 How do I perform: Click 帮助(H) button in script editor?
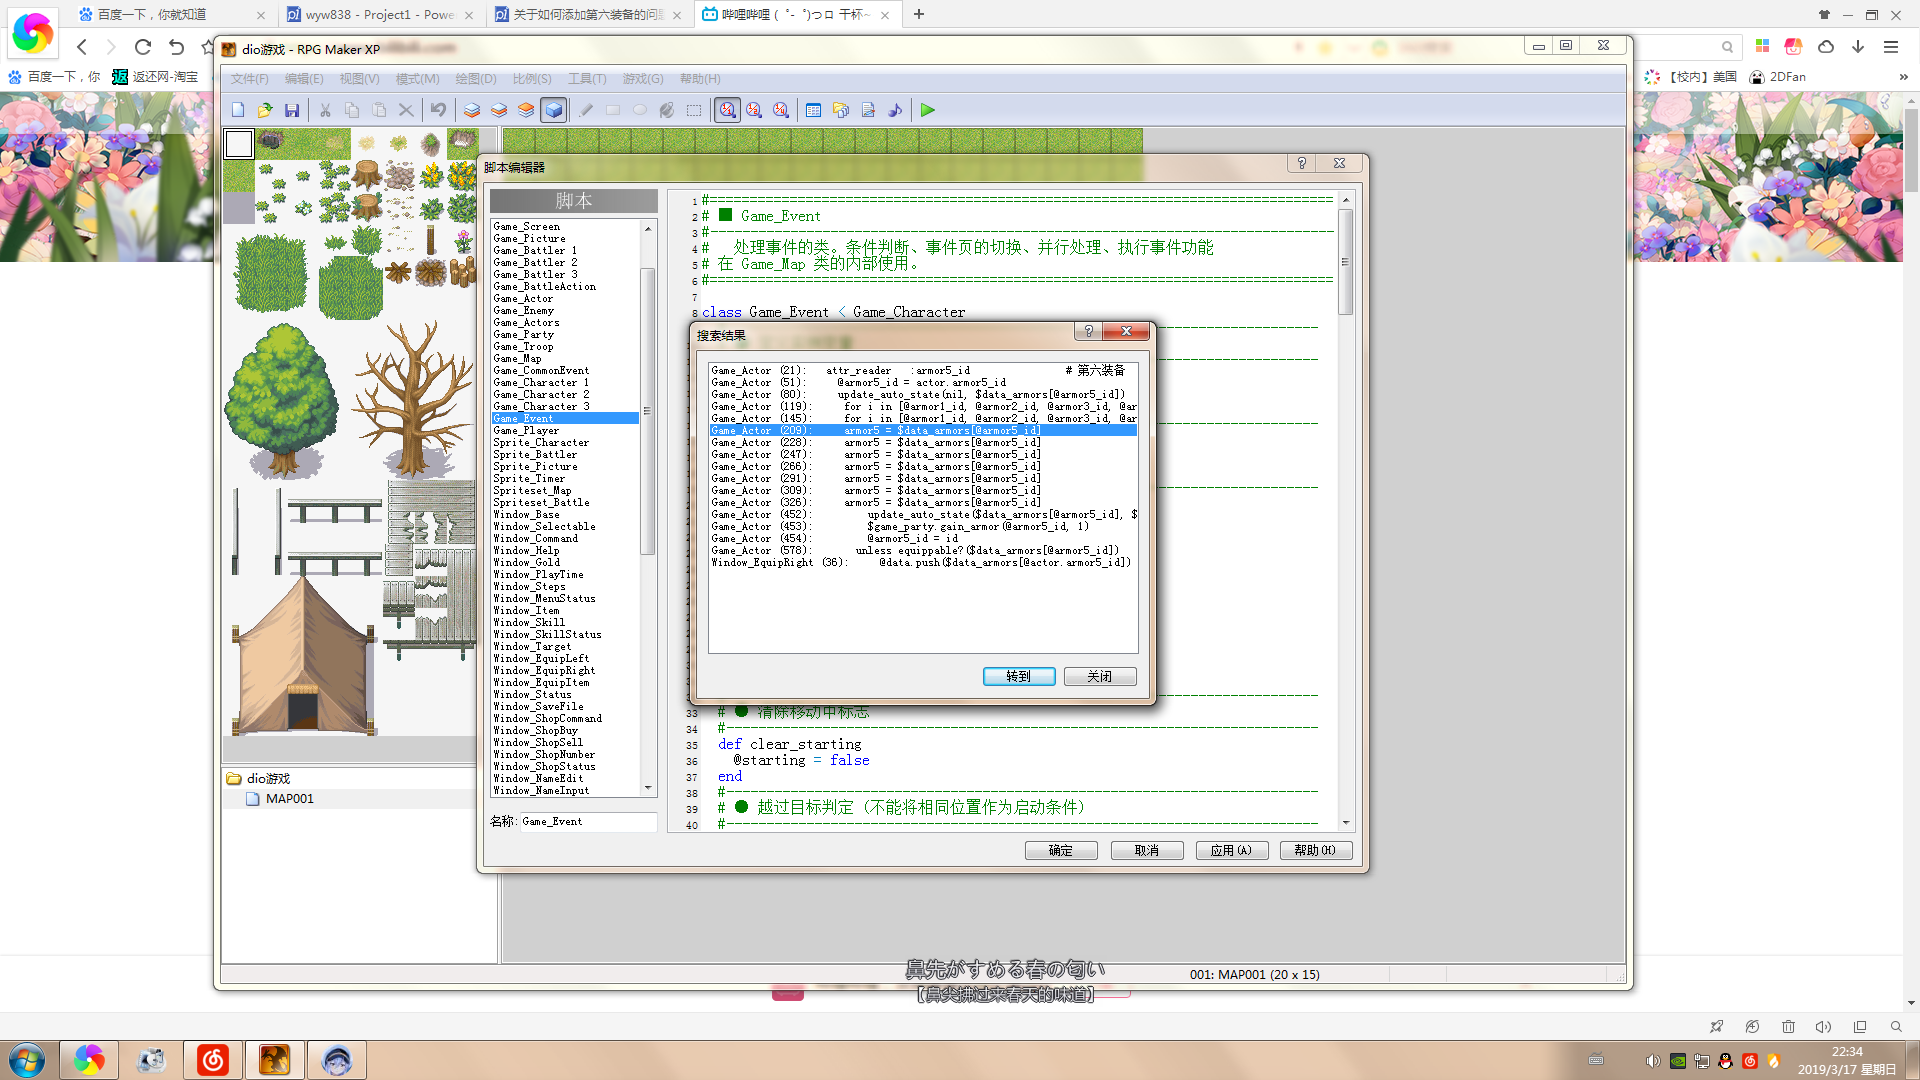pos(1316,851)
